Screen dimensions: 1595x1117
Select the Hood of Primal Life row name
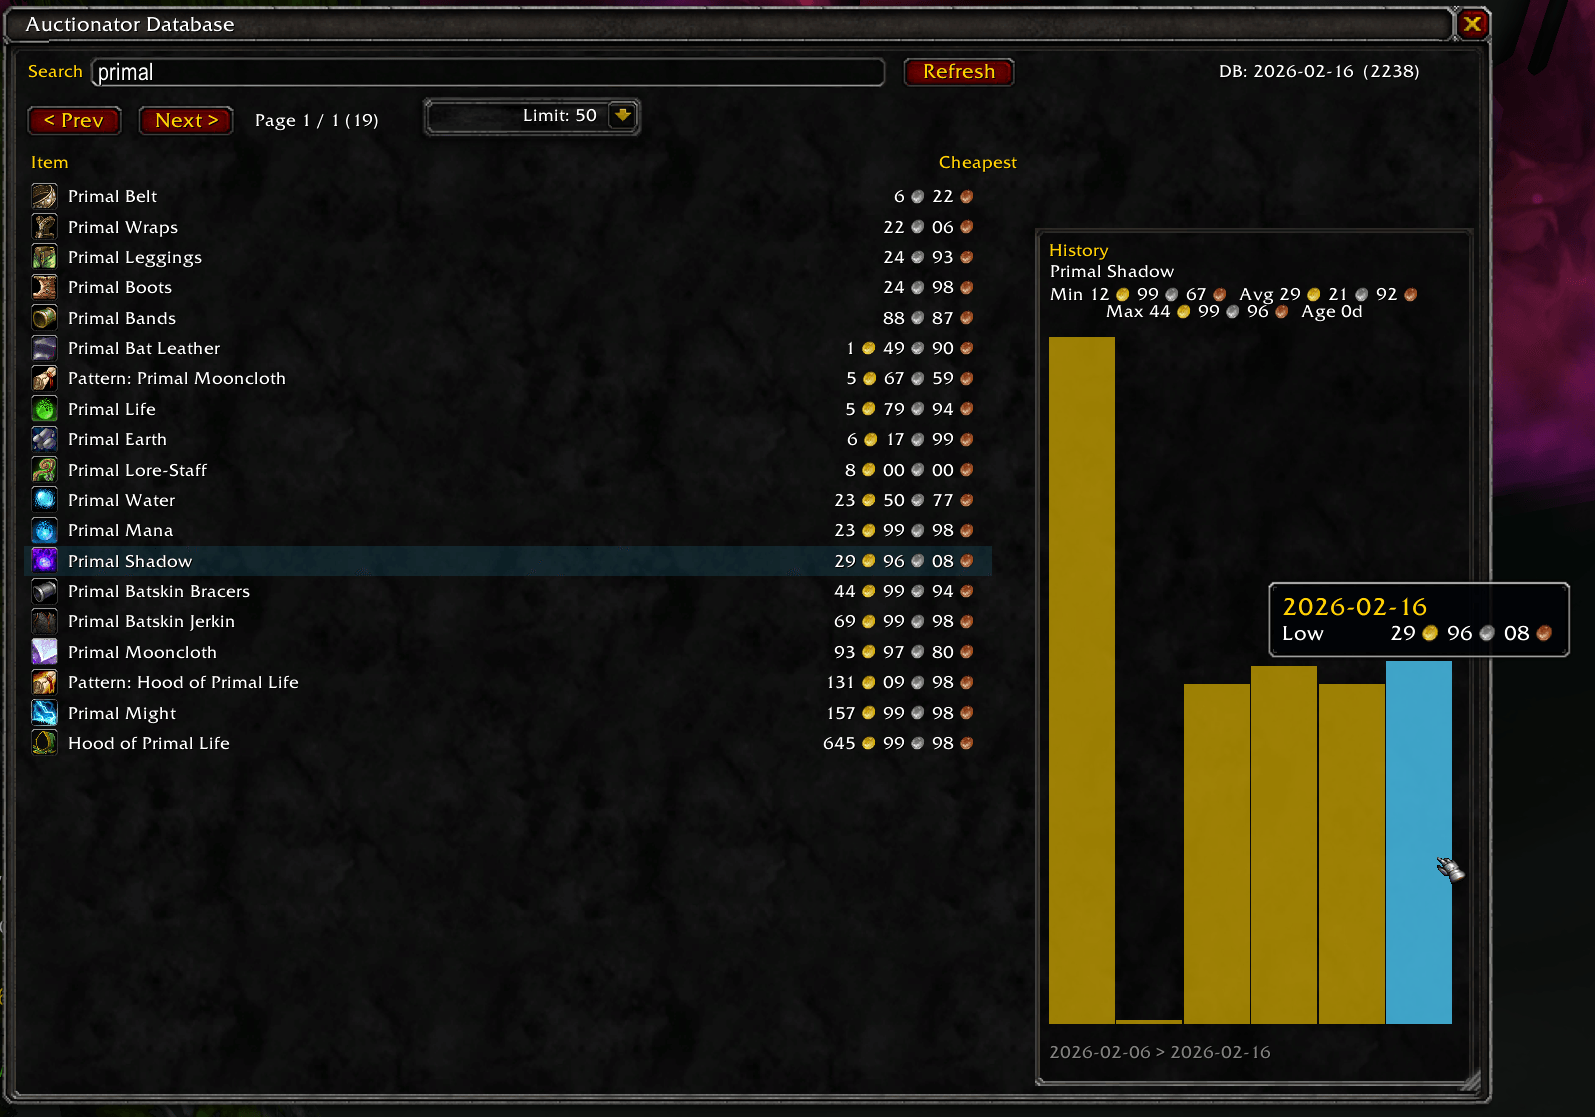(x=149, y=743)
